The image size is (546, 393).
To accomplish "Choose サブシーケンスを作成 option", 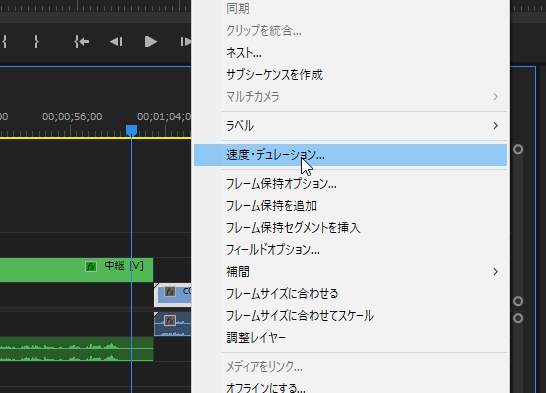I will coord(350,75).
